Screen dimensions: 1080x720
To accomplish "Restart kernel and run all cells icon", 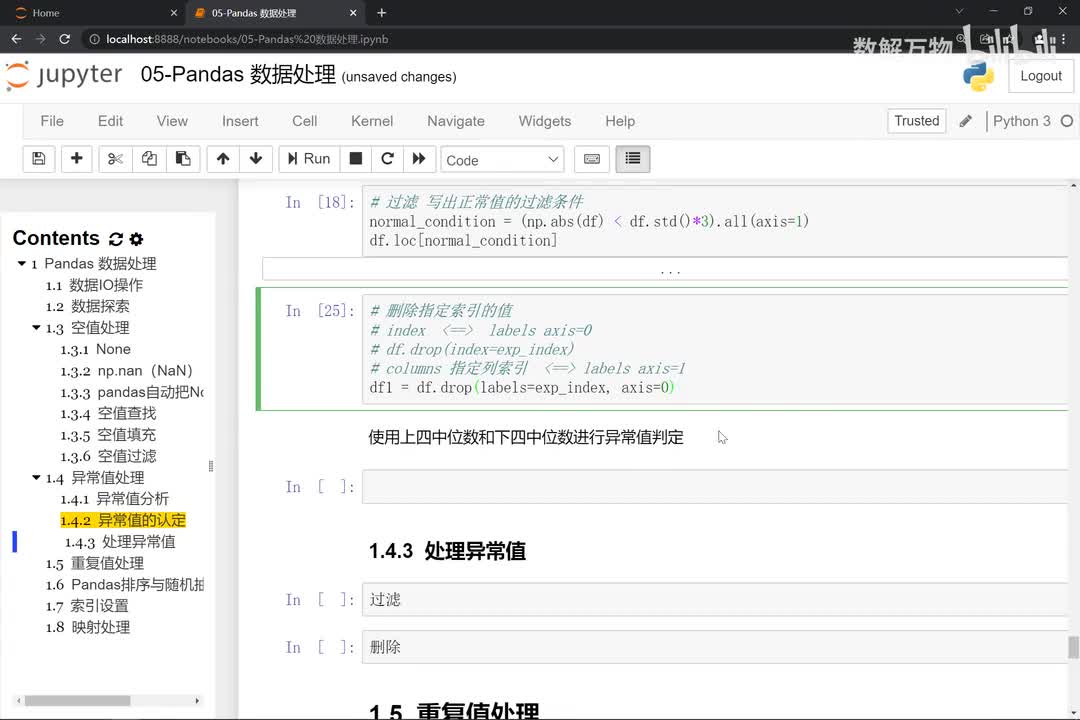I will [419, 159].
